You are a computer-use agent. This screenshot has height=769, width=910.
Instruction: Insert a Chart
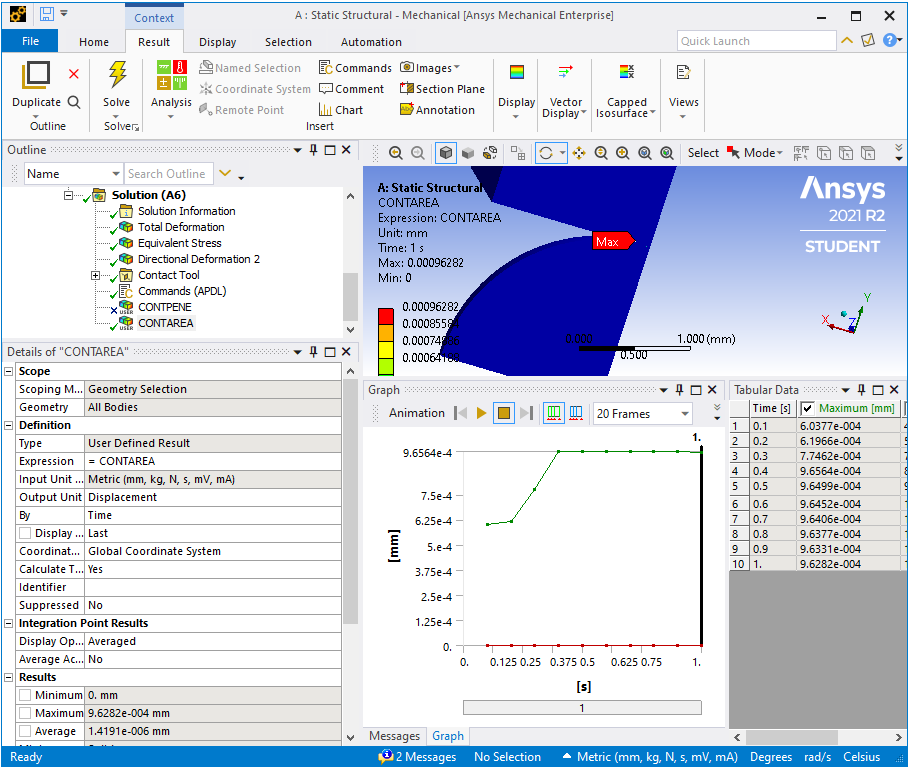pyautogui.click(x=341, y=110)
